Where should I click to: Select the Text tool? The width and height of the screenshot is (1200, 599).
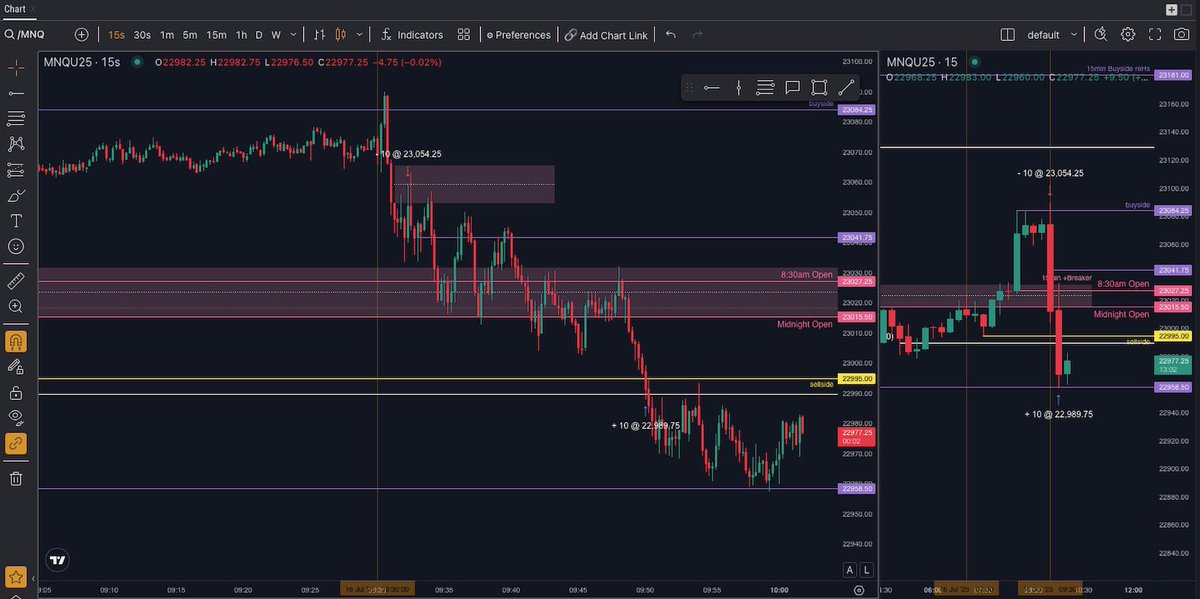(16, 220)
